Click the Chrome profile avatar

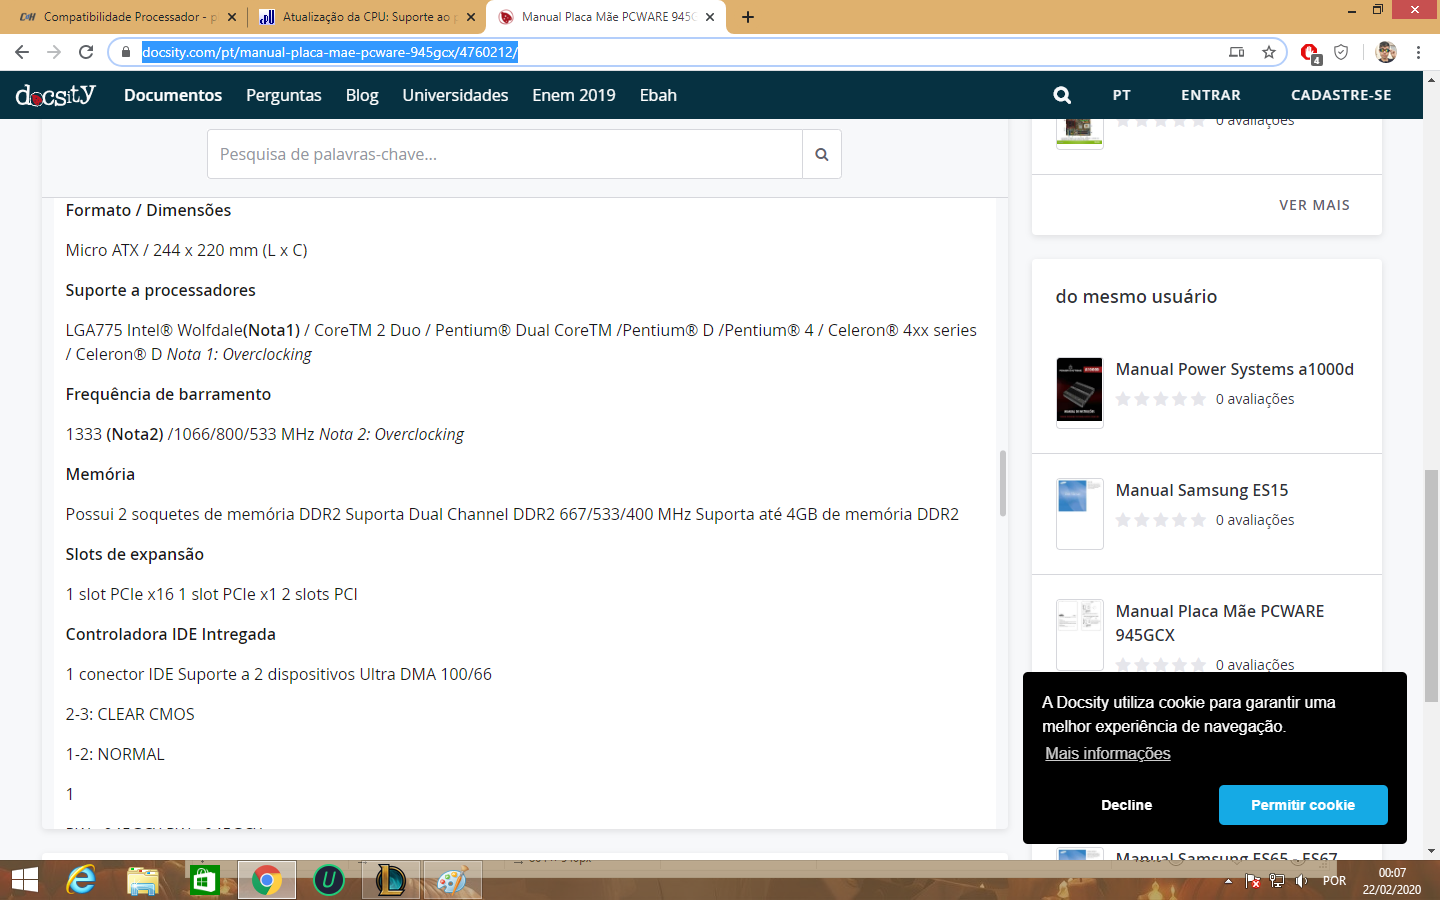click(x=1386, y=52)
